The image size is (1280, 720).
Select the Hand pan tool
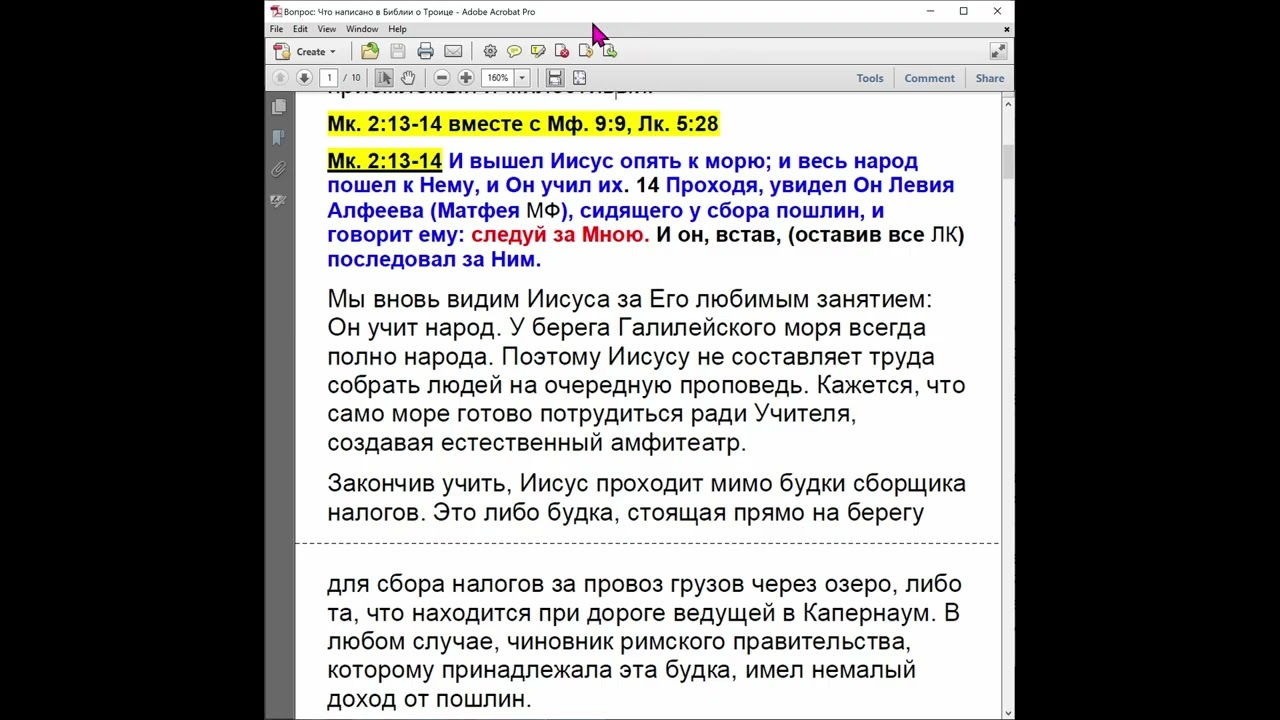408,78
